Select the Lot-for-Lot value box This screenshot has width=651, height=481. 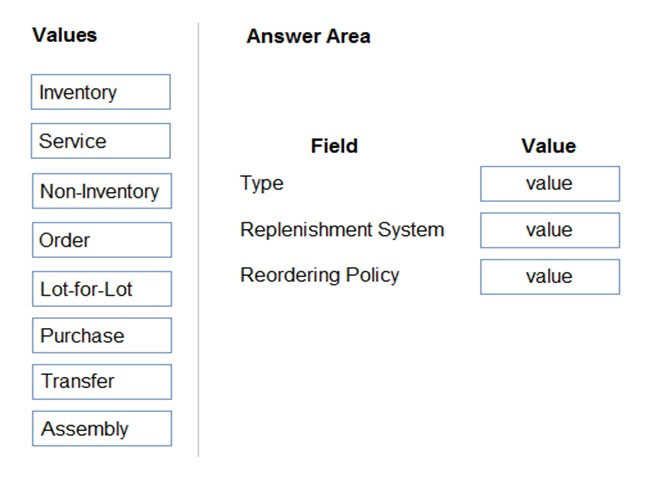[x=102, y=289]
